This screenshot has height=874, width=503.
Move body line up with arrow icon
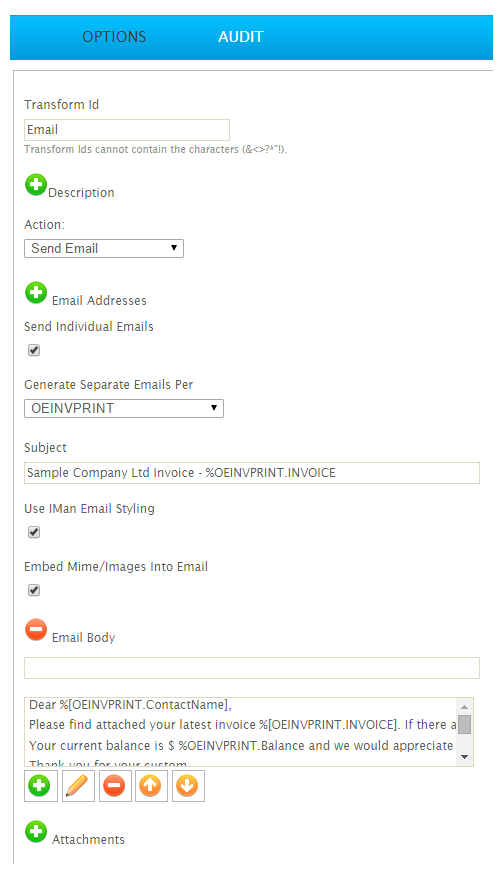tap(151, 786)
